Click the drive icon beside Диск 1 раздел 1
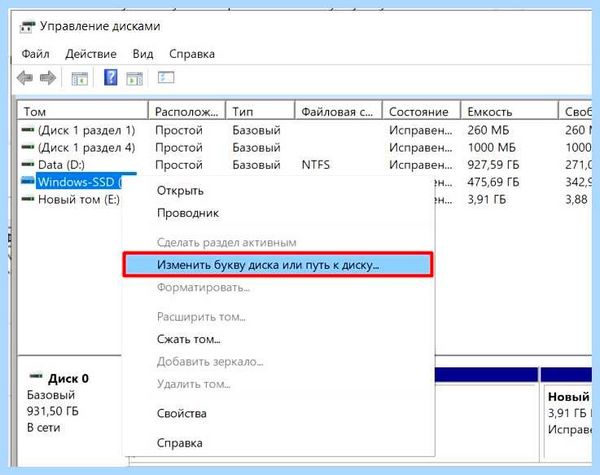Image resolution: width=600 pixels, height=475 pixels. (28, 130)
